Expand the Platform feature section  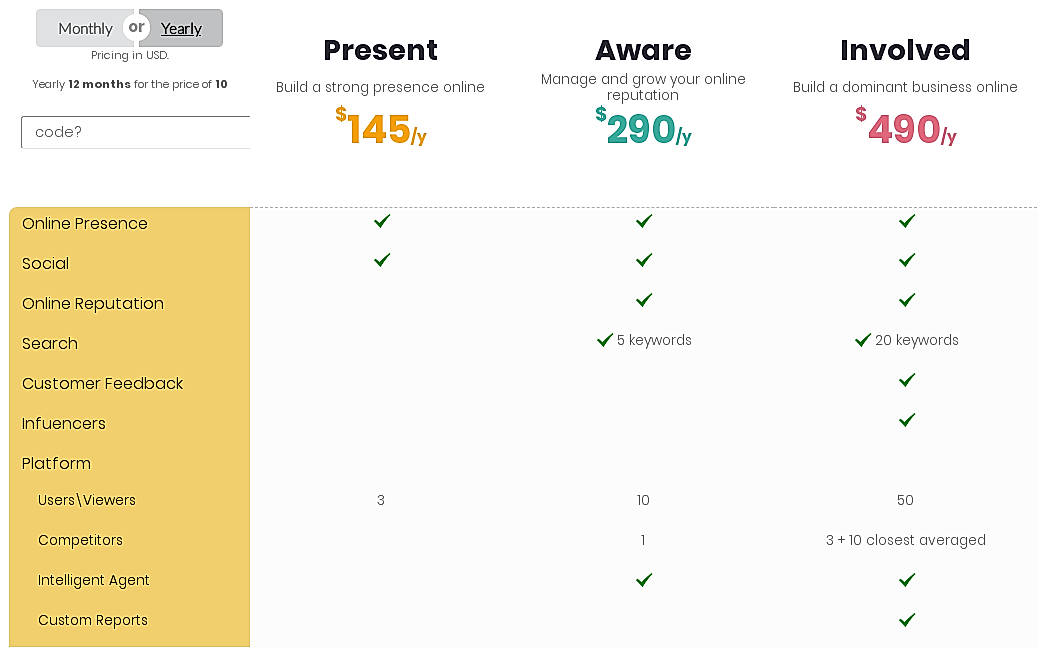(56, 463)
